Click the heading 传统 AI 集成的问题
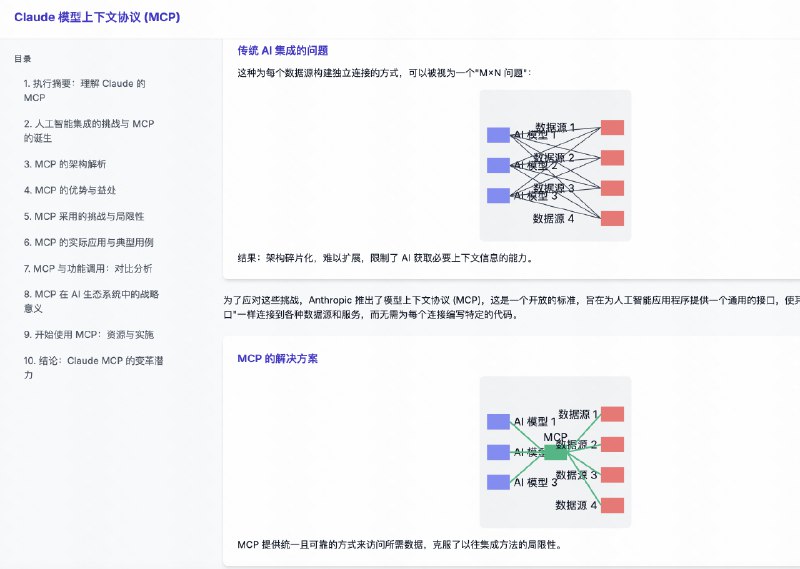 (x=283, y=51)
